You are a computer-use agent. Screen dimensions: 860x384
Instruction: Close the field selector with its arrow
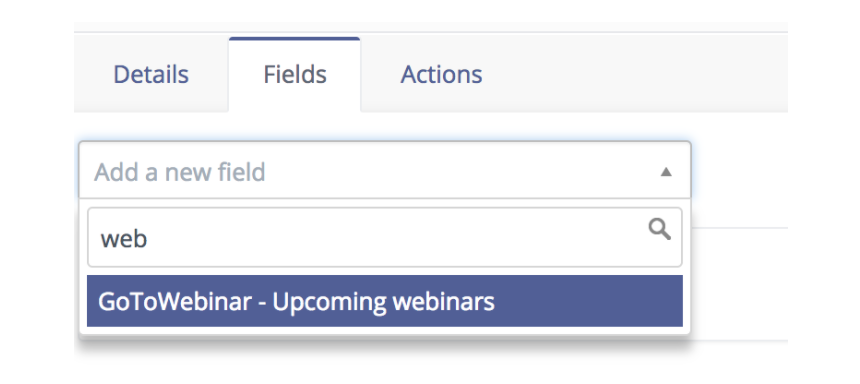666,172
